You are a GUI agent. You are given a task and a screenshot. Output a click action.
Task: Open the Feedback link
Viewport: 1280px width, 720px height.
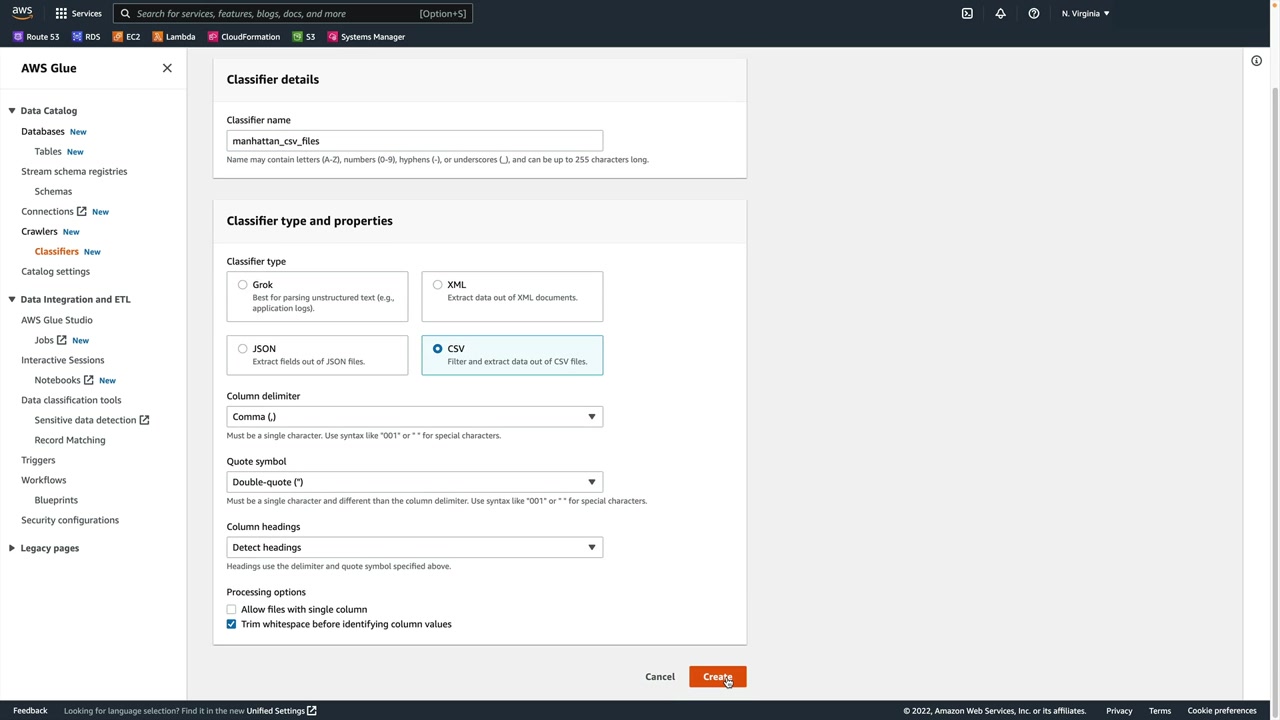pos(30,711)
